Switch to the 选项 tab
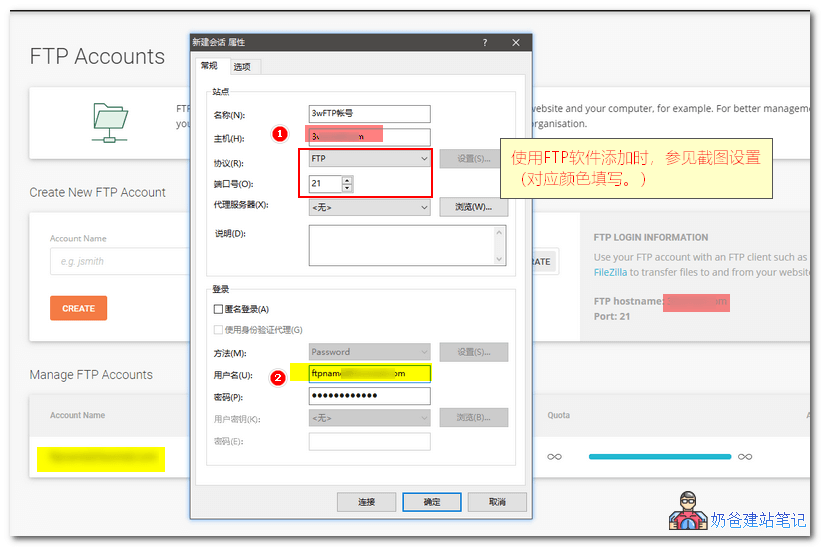Image resolution: width=821 pixels, height=547 pixels. [242, 67]
